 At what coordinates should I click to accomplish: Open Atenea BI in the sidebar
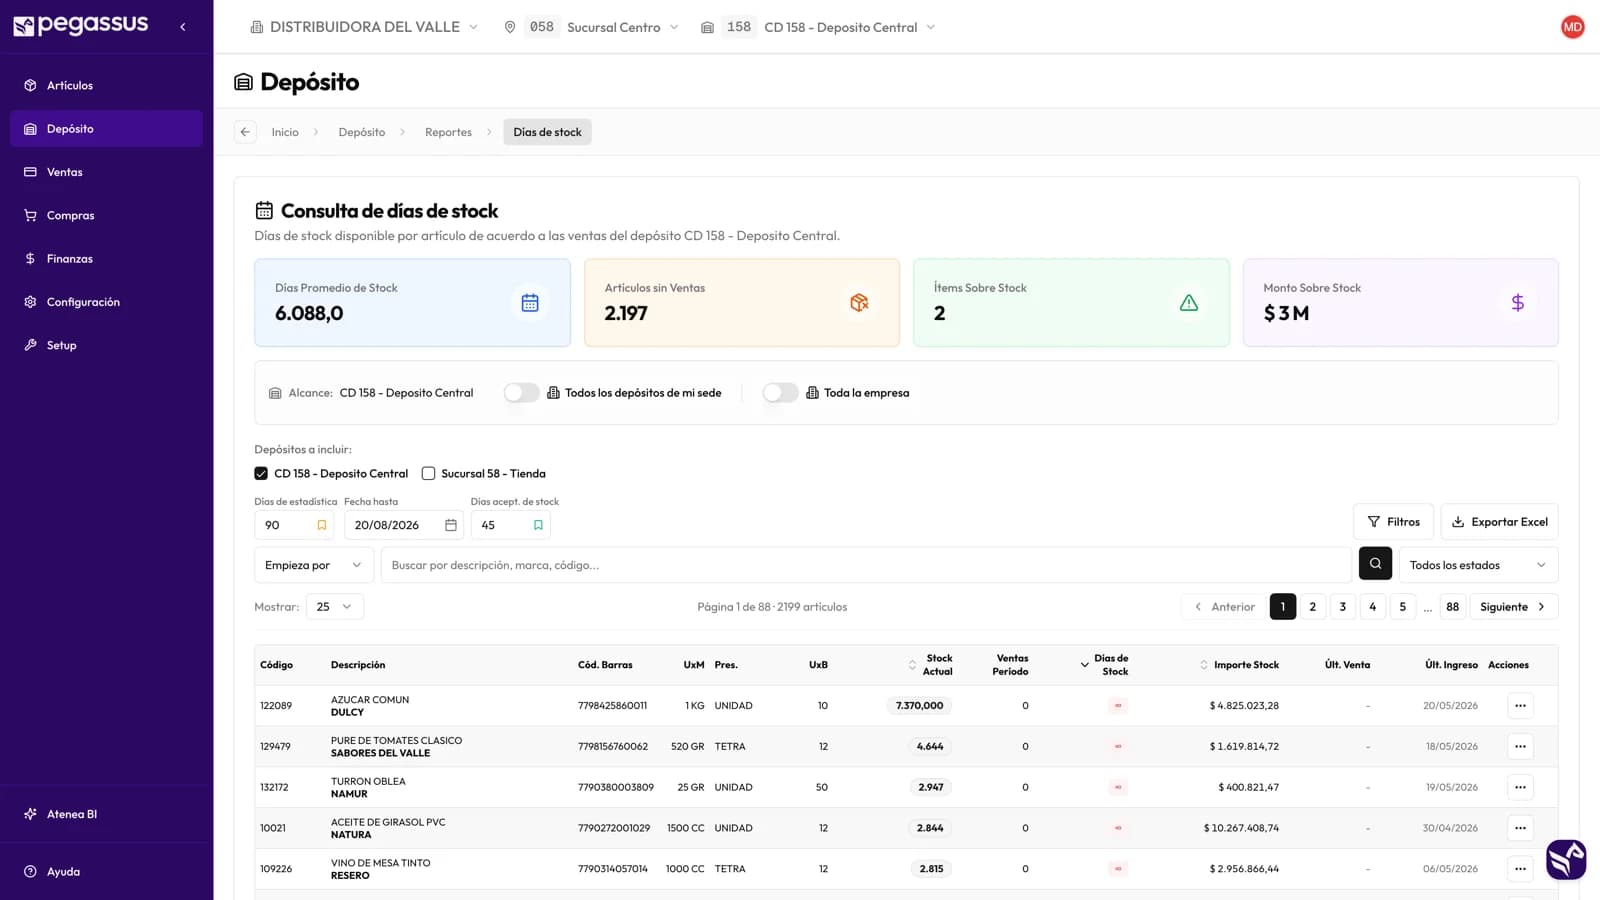coord(106,814)
